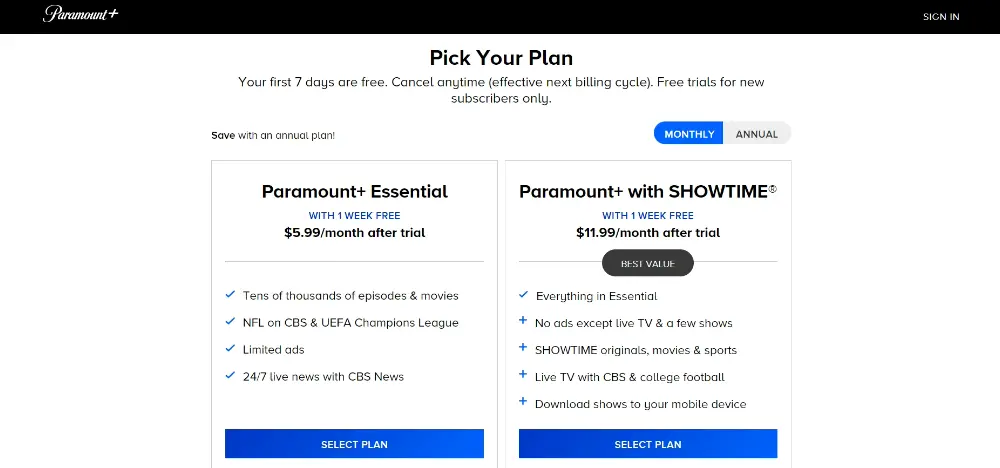Click the Paramount+ with SHOWTIME heading
1000x468 pixels.
[x=648, y=191]
